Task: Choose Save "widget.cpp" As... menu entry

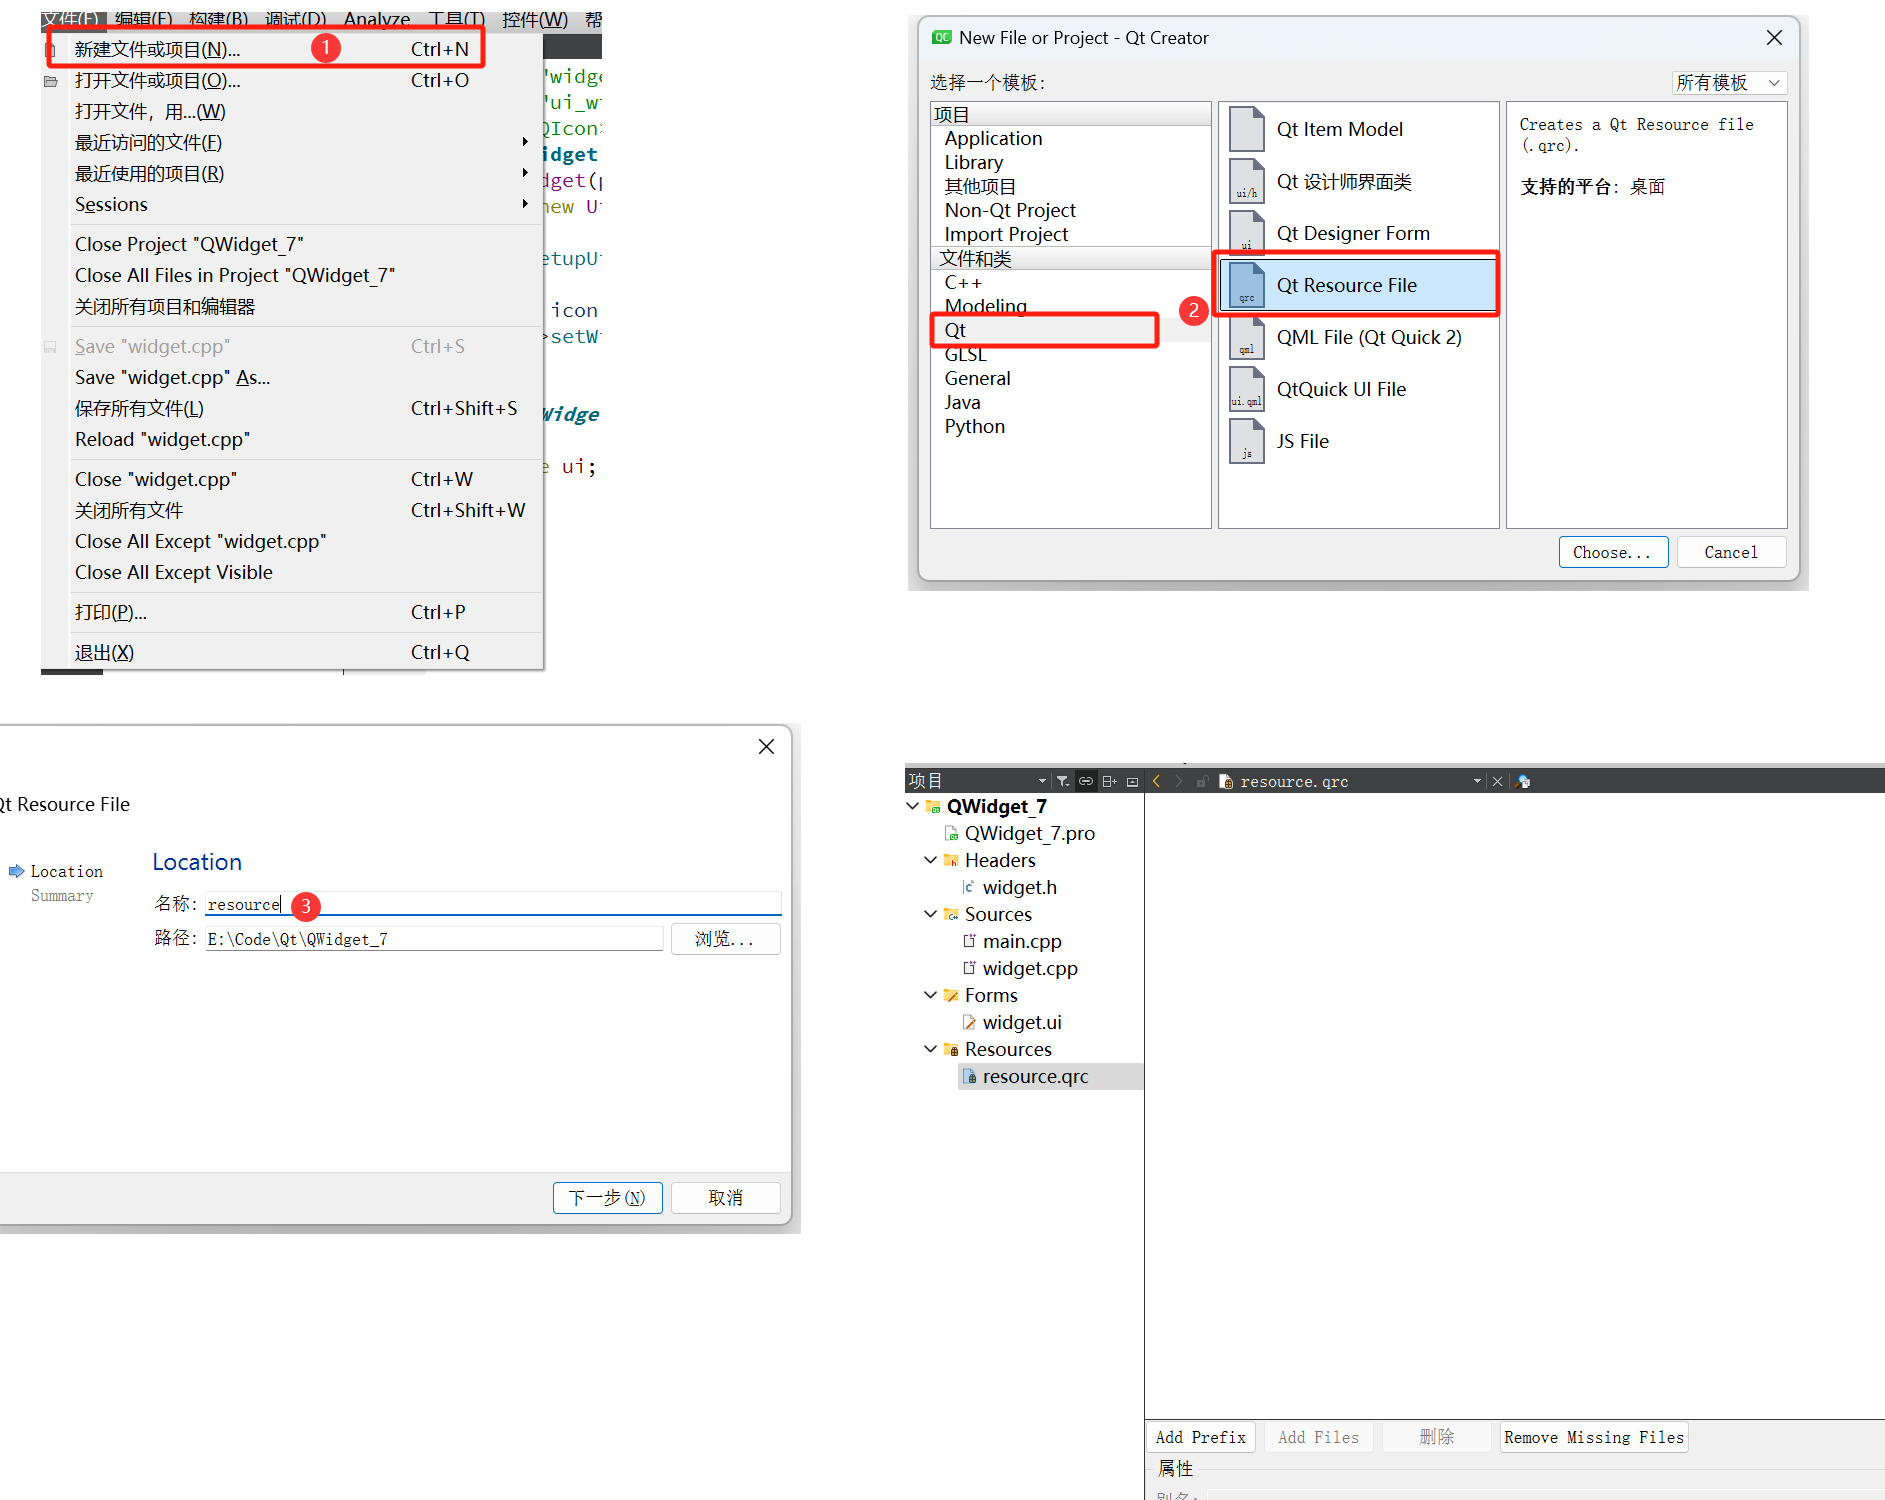Action: pos(292,377)
